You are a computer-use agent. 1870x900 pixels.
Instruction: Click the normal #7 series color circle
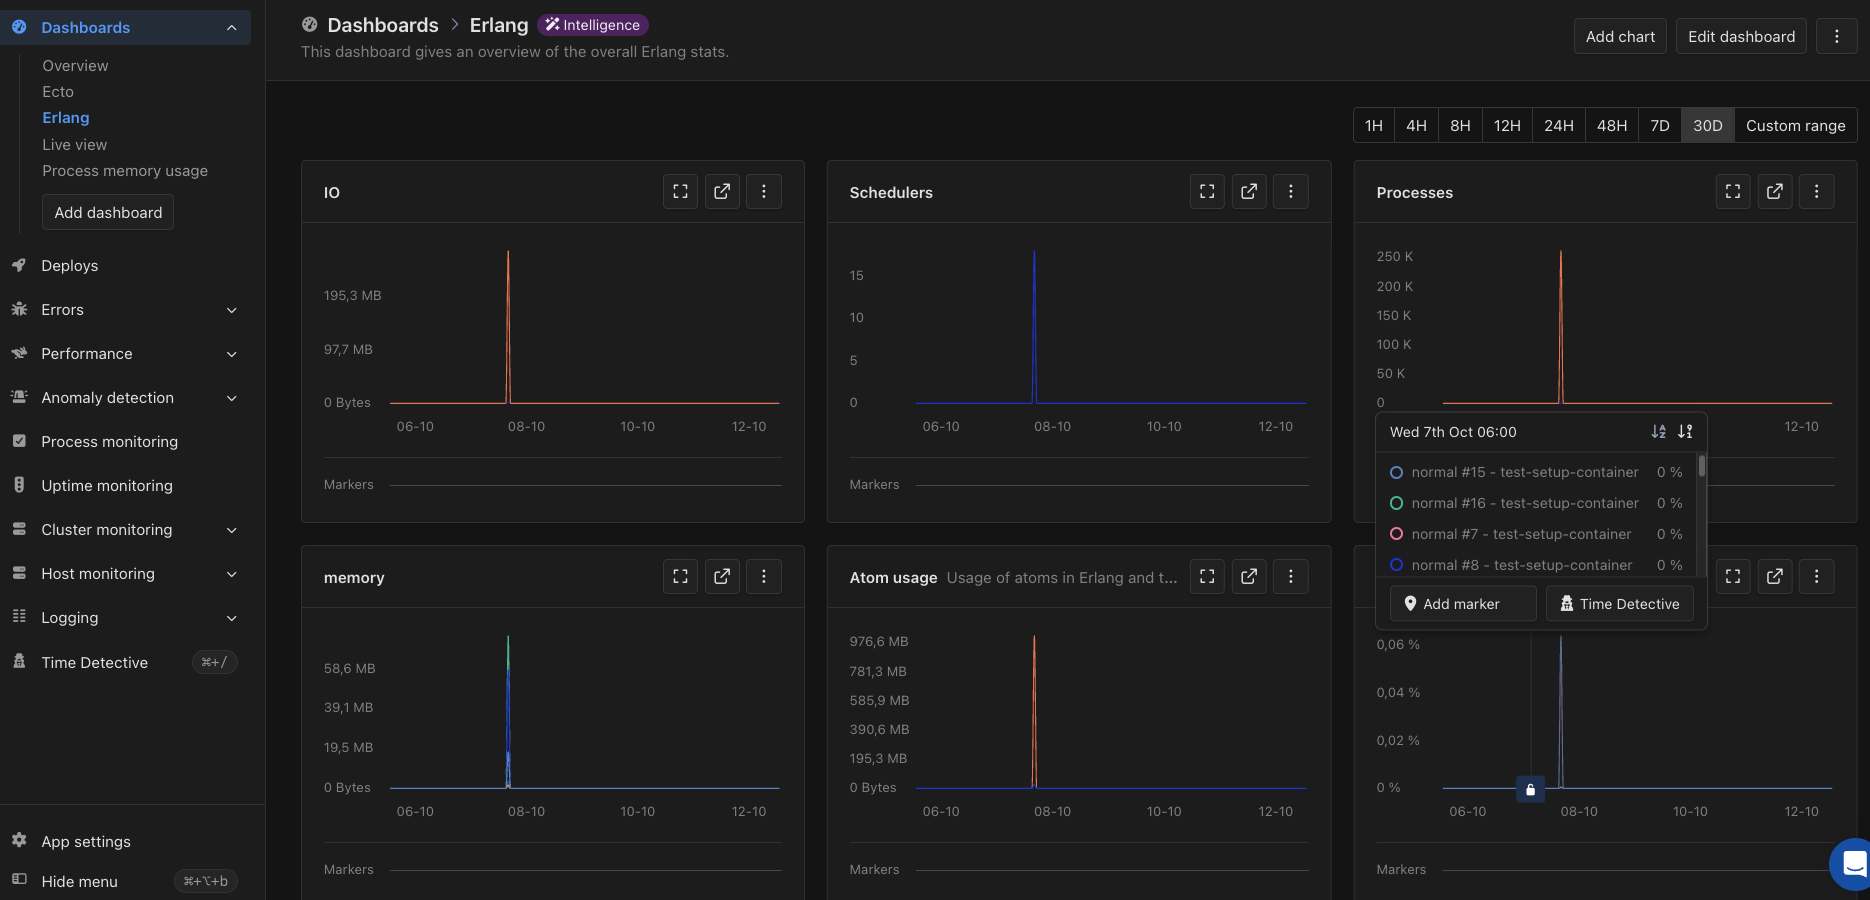click(1397, 534)
